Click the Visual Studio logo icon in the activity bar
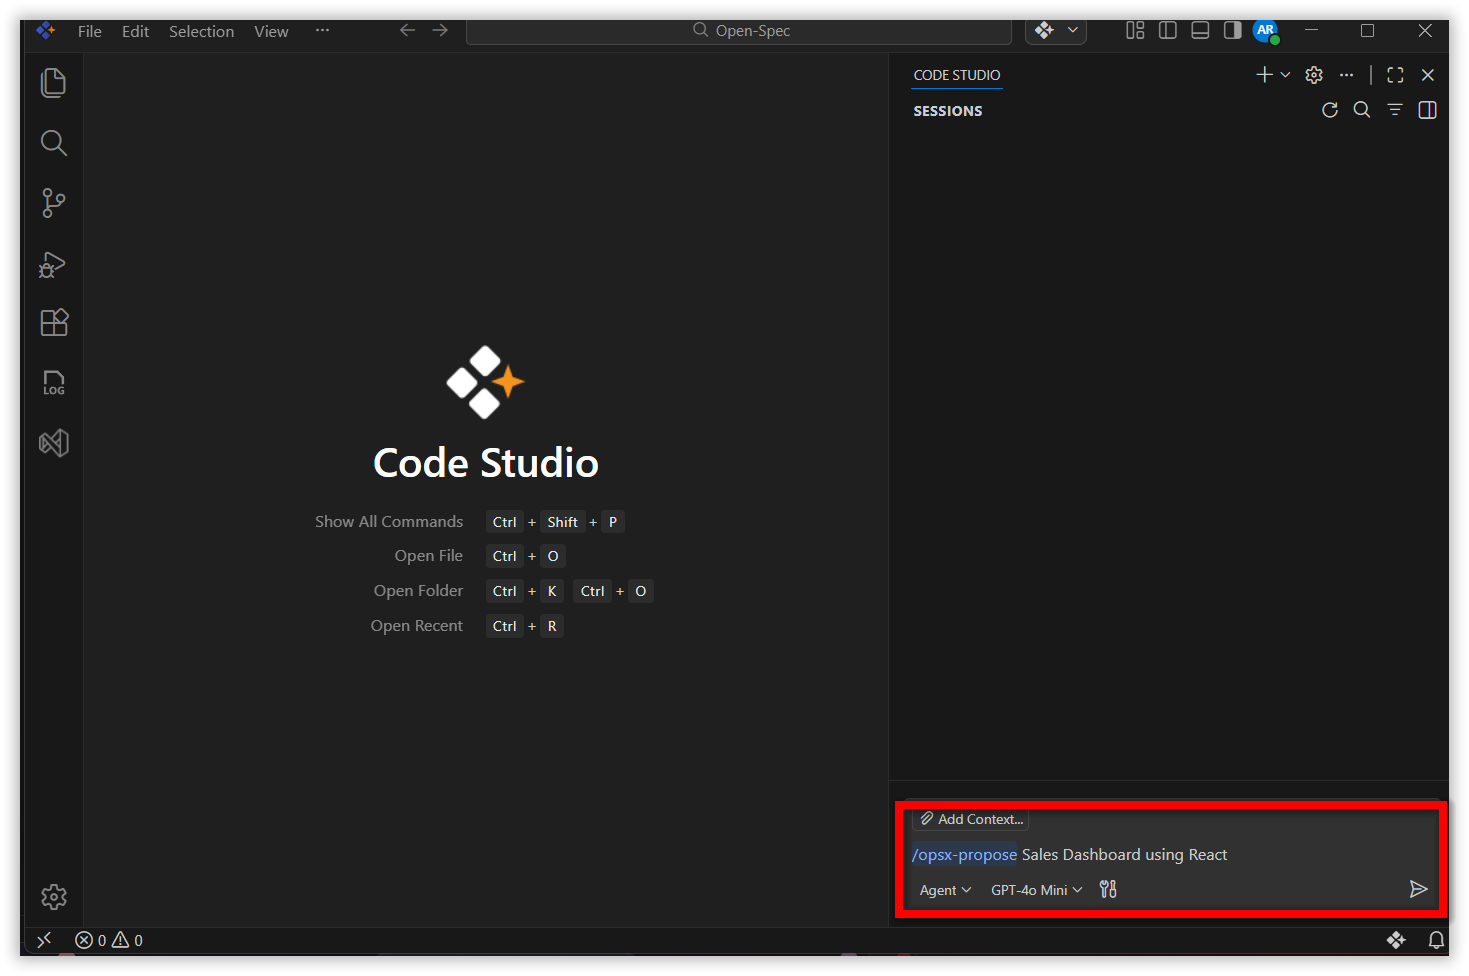1469x976 pixels. click(x=54, y=443)
